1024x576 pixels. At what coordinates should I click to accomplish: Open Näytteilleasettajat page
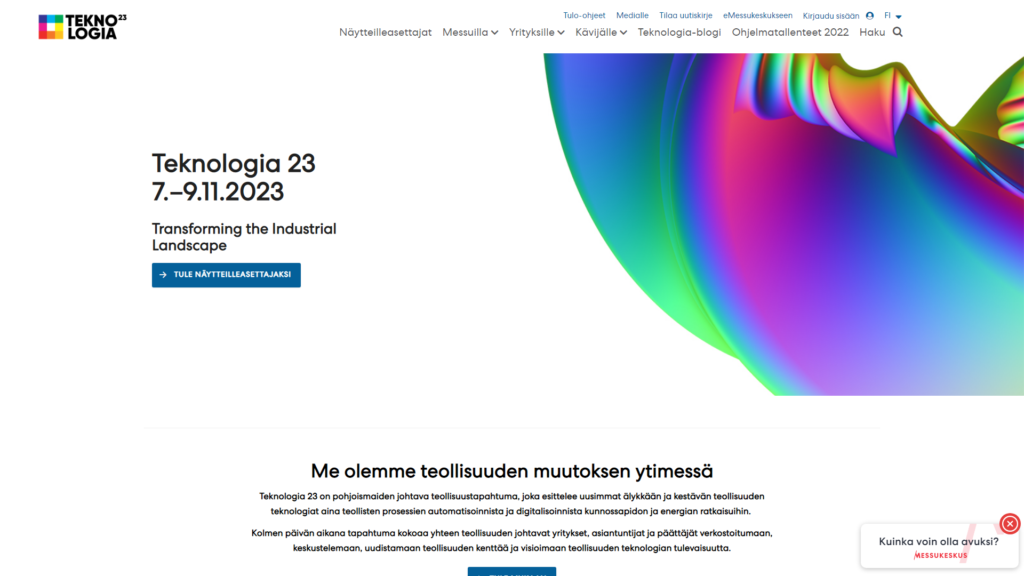point(385,32)
